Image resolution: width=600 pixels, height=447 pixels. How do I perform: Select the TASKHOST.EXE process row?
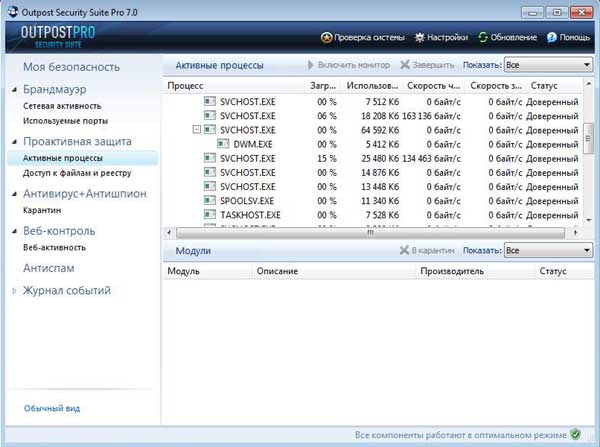(373, 215)
